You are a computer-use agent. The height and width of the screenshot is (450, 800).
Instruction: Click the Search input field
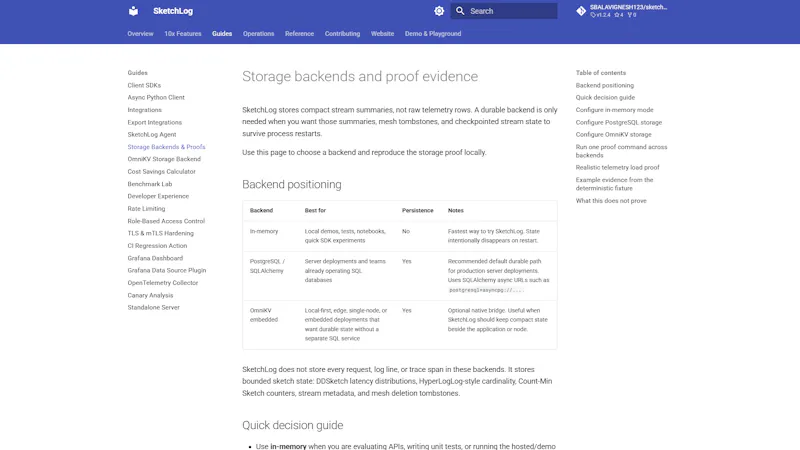click(x=504, y=11)
